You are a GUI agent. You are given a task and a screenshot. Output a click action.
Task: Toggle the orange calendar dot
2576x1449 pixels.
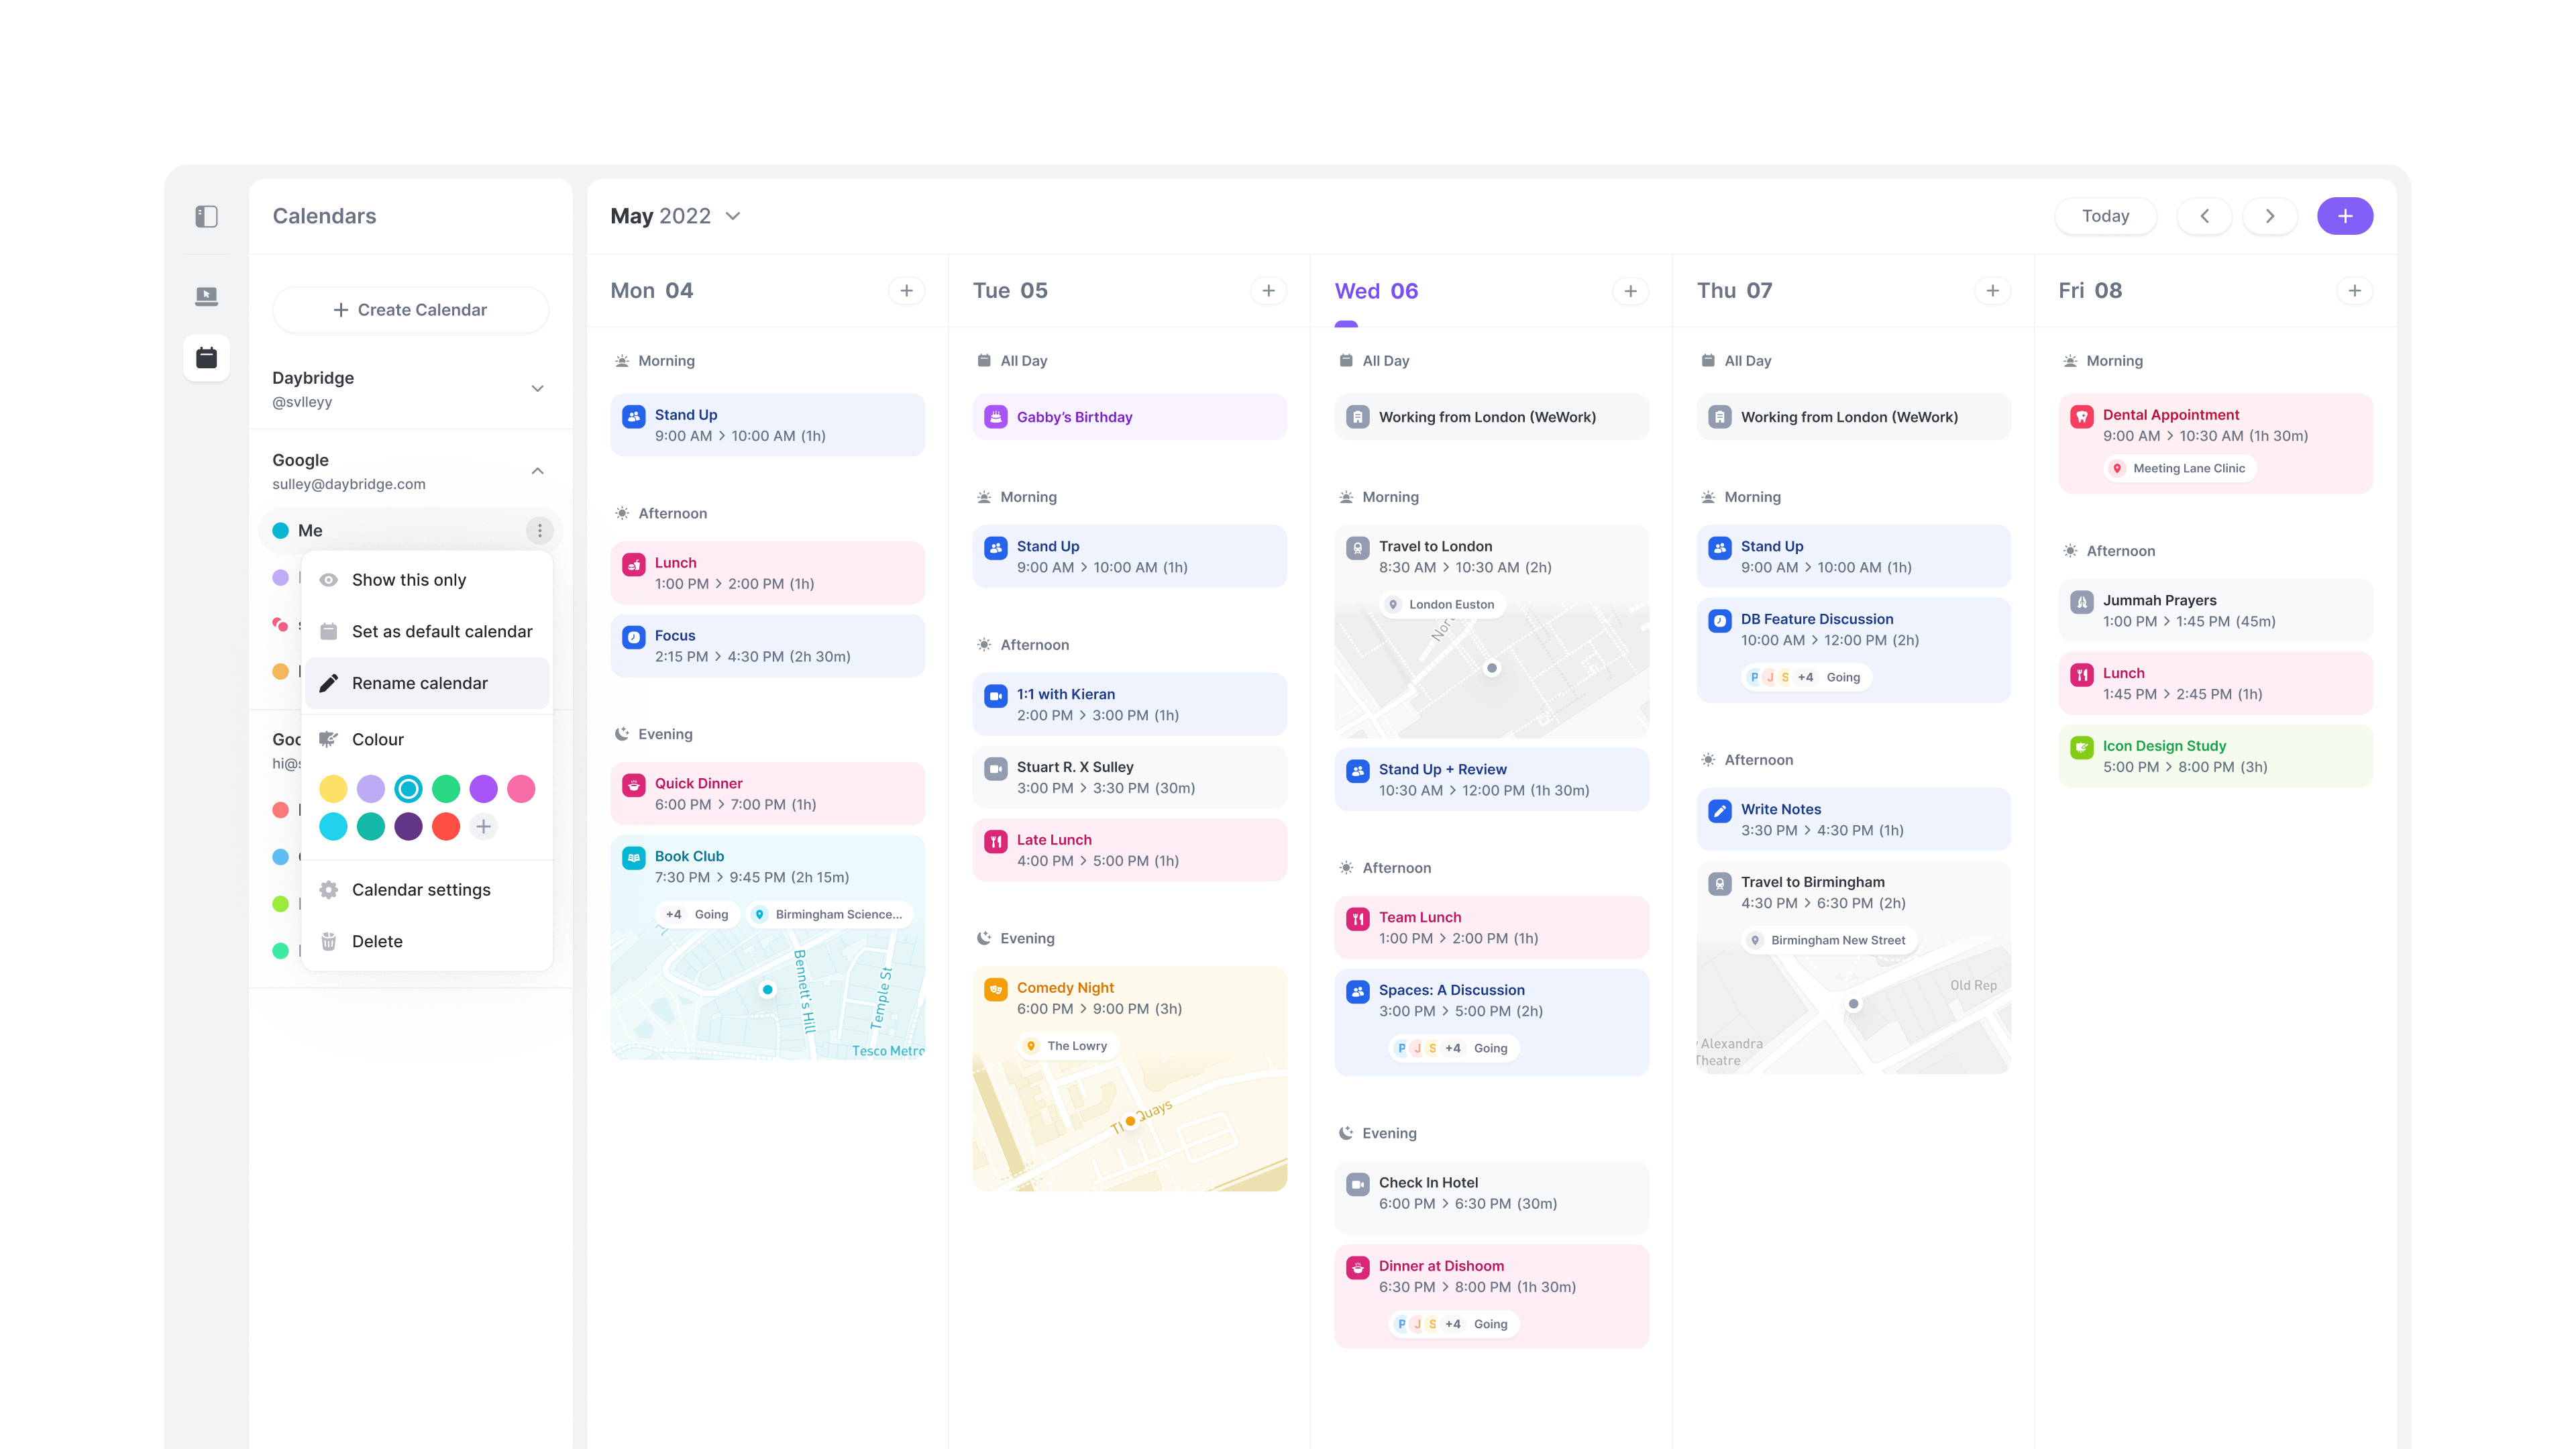tap(280, 672)
